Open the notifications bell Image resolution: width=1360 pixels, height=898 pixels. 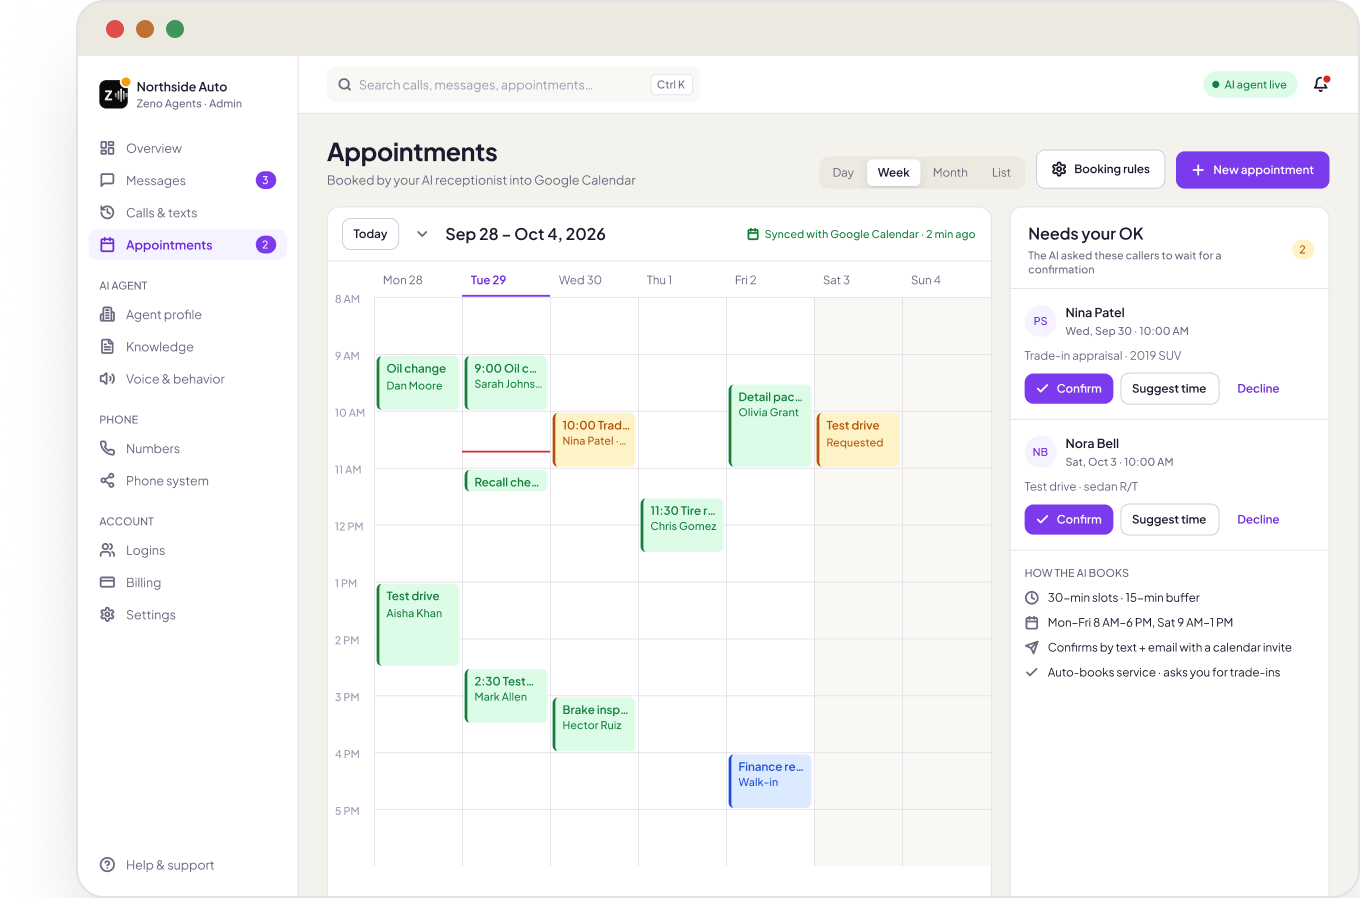click(x=1321, y=85)
